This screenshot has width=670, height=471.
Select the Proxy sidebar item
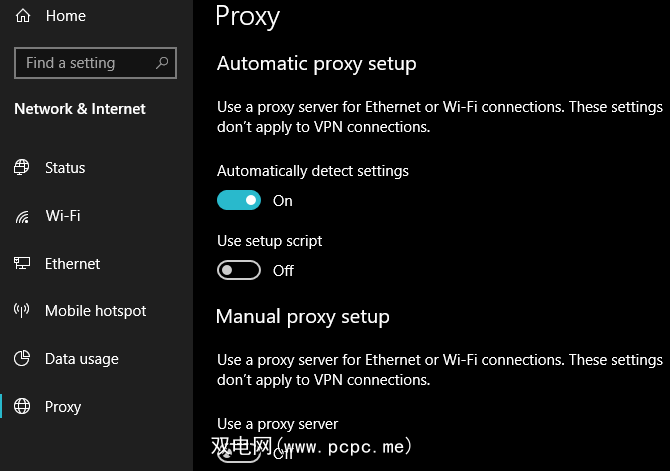click(63, 407)
